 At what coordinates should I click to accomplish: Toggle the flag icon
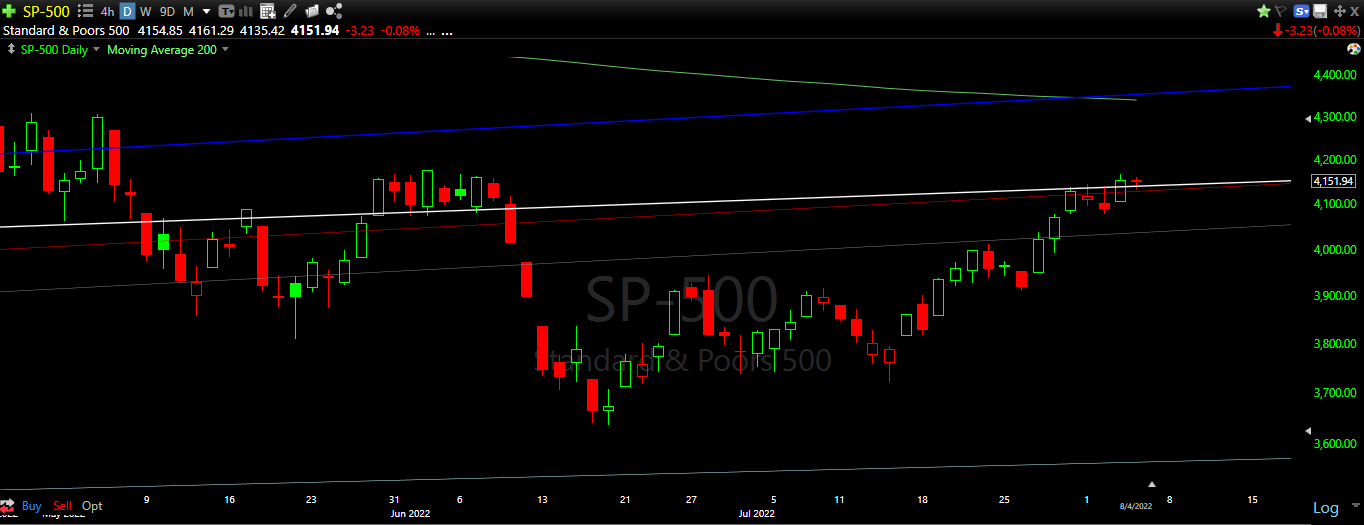click(1281, 11)
